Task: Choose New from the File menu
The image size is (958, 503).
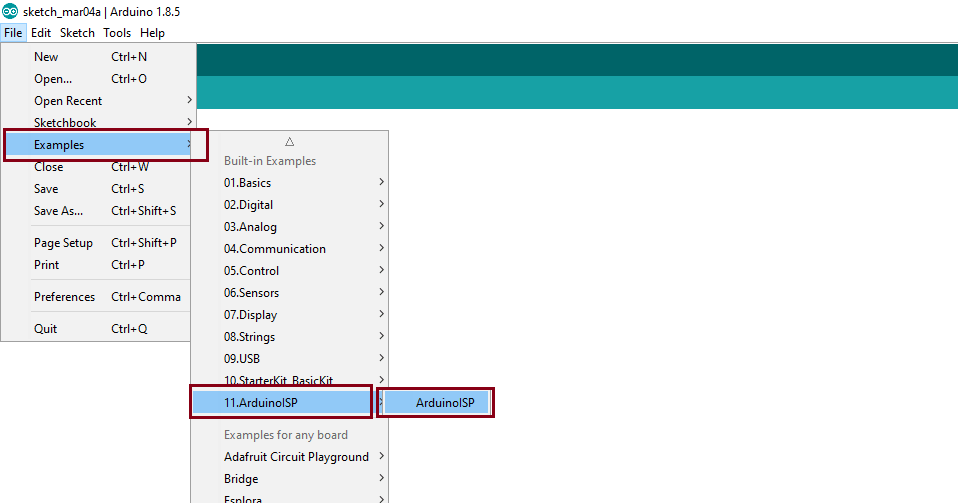Action: pyautogui.click(x=98, y=57)
